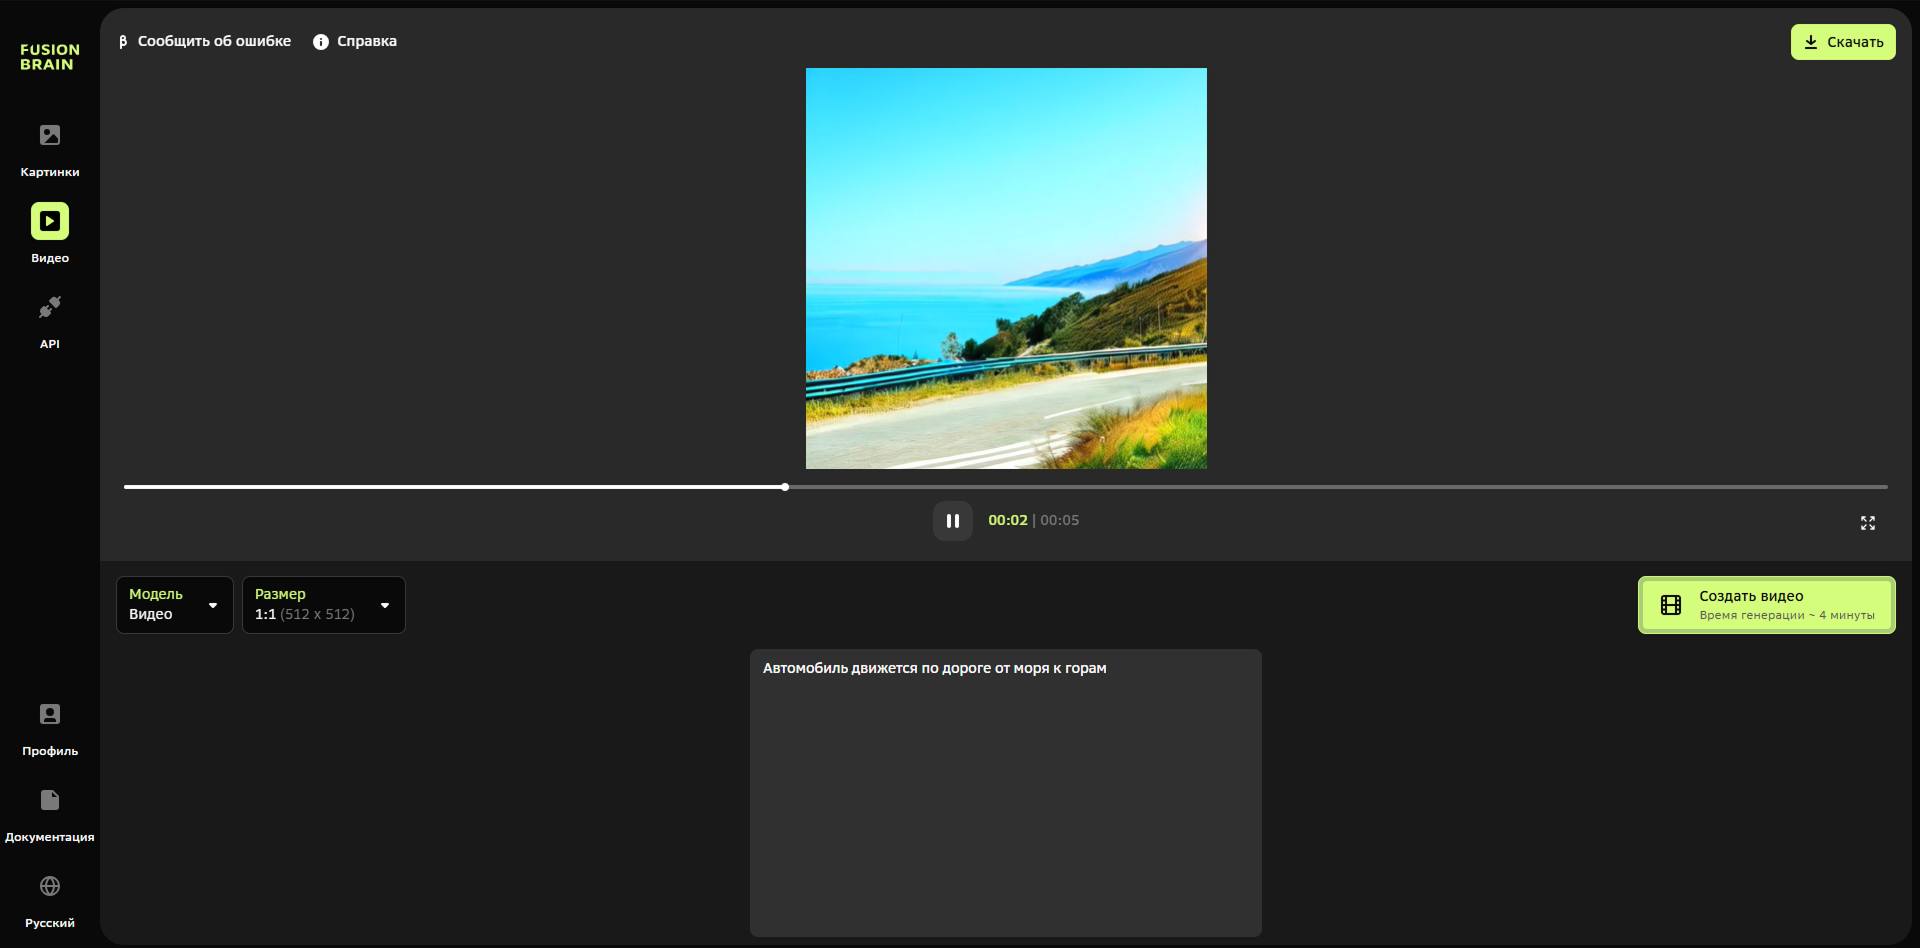Image resolution: width=1920 pixels, height=948 pixels.
Task: Select the Видео section icon
Action: pyautogui.click(x=50, y=221)
